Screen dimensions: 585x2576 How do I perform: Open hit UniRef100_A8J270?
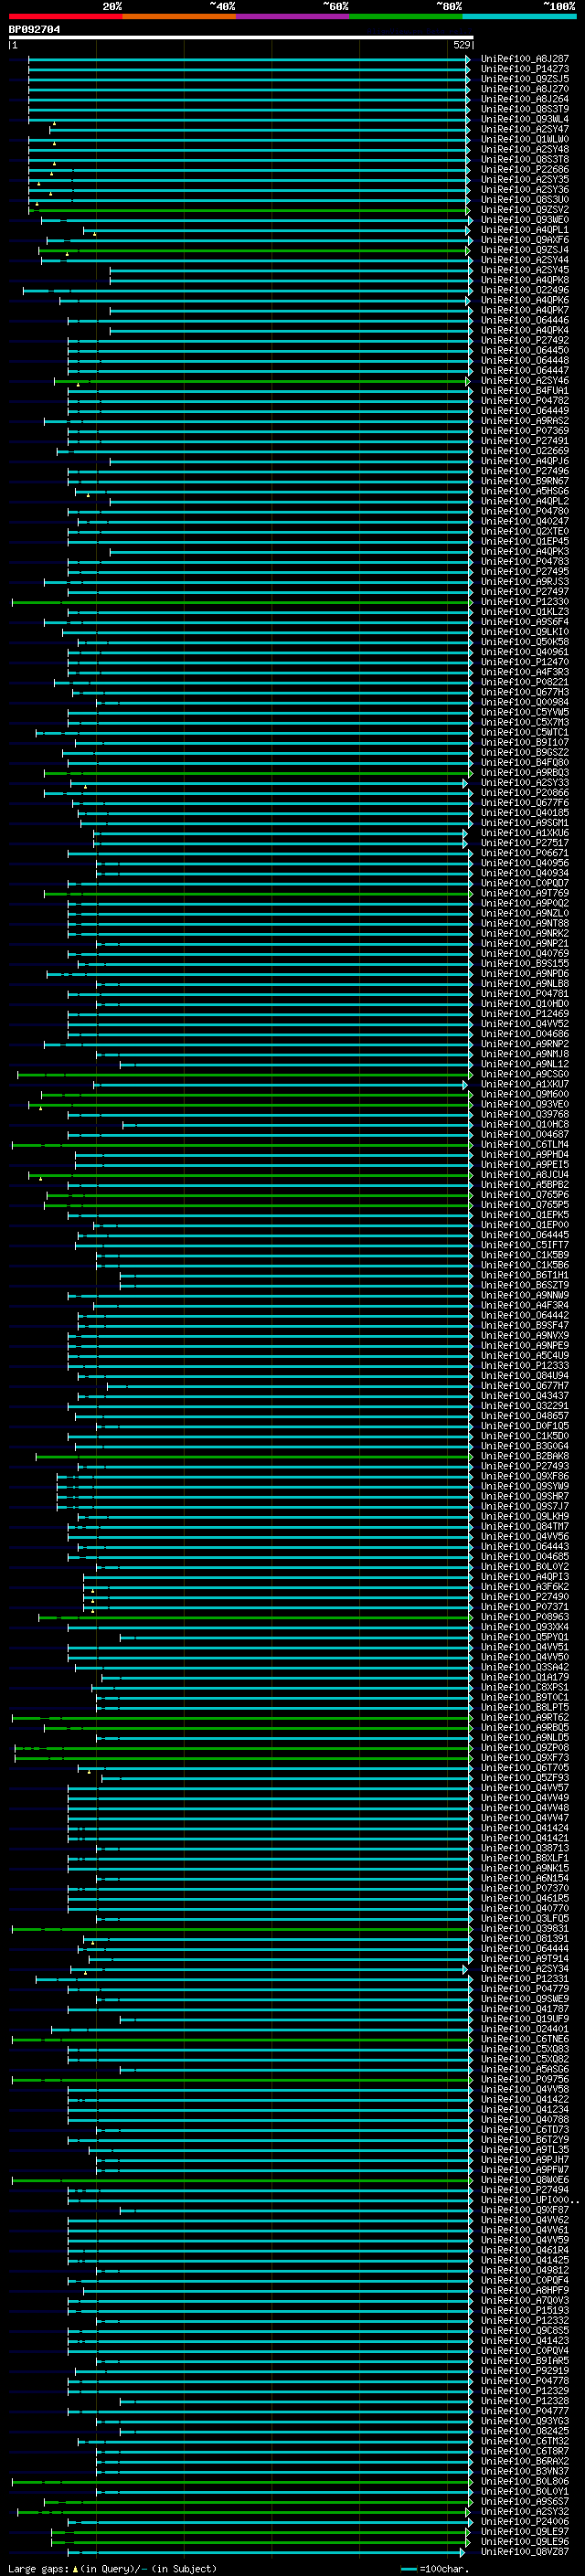click(525, 89)
